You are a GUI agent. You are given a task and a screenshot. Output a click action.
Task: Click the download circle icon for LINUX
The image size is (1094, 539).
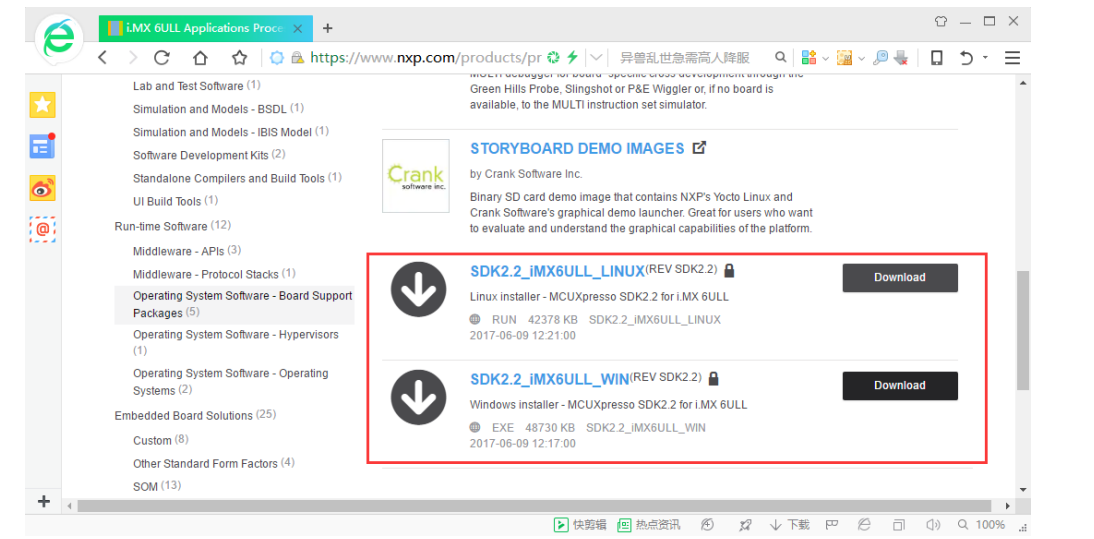point(418,289)
